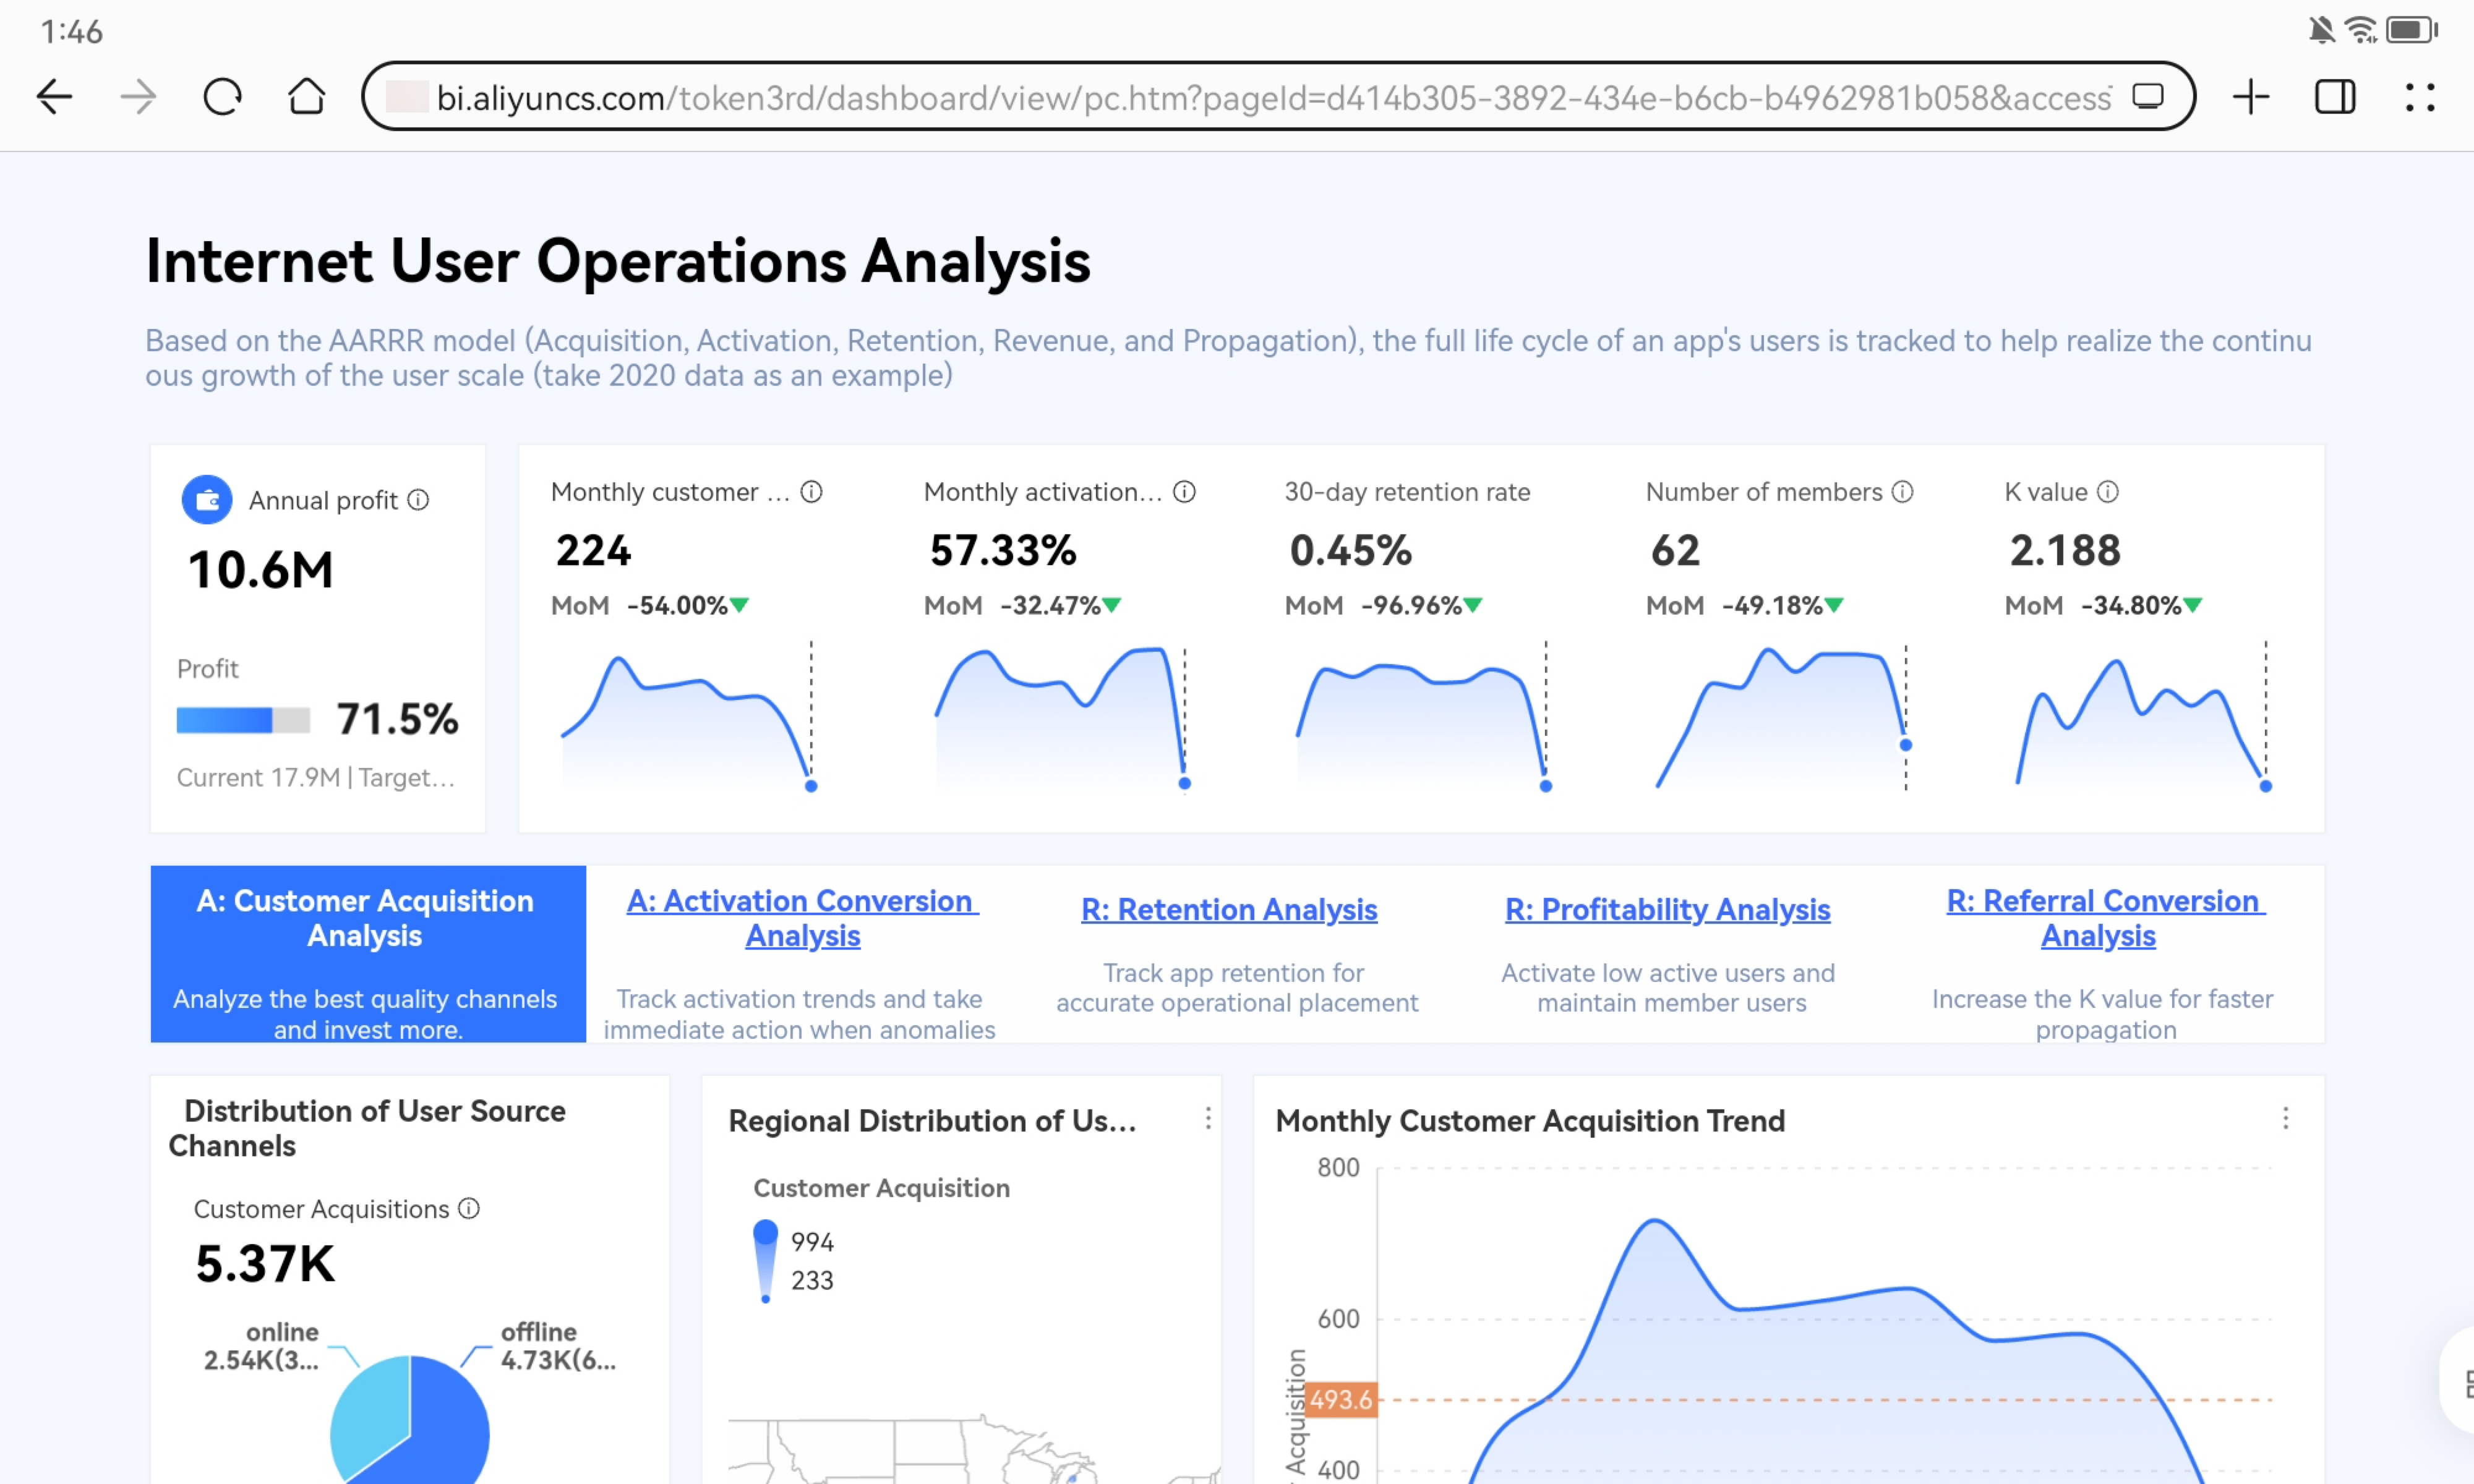Open the browser four-dot menu
2474x1484 pixels.
click(x=2419, y=97)
